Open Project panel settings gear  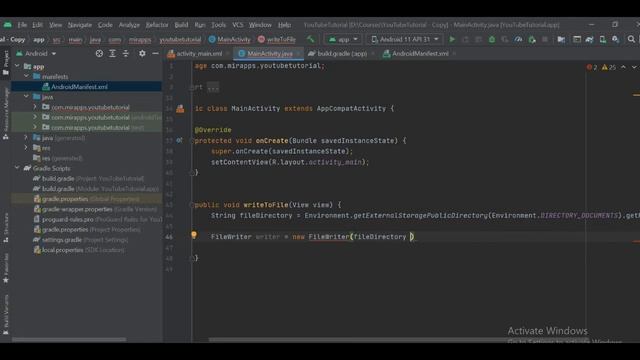142,53
